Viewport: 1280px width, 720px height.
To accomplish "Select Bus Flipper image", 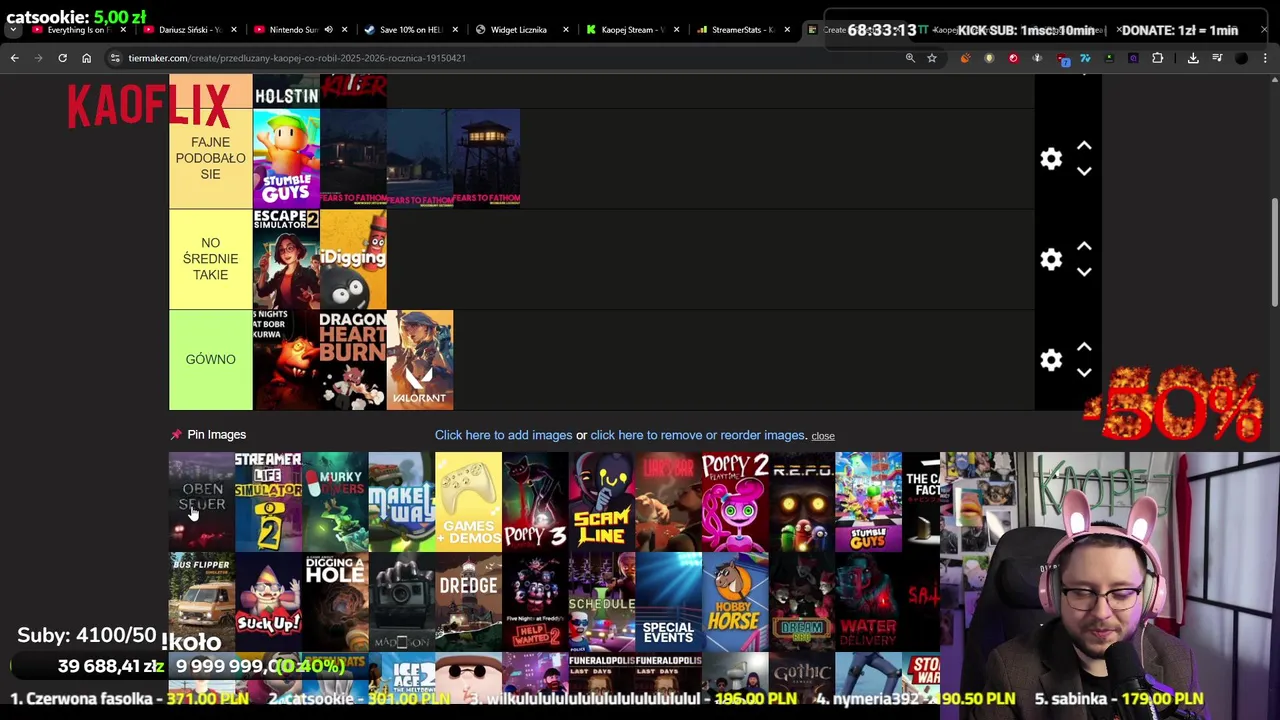I will [201, 602].
